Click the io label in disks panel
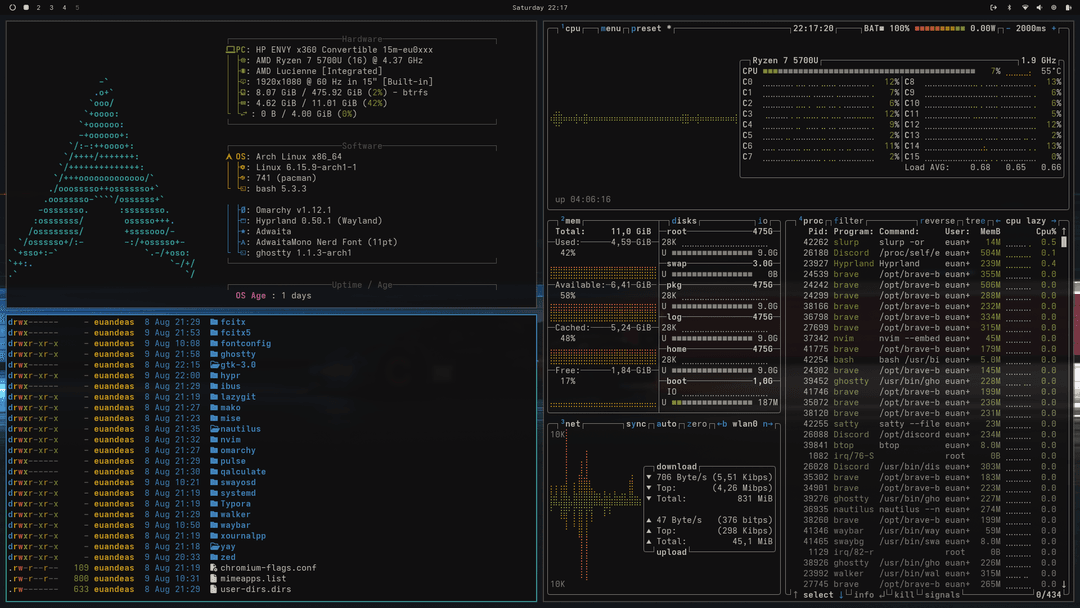 coord(762,220)
